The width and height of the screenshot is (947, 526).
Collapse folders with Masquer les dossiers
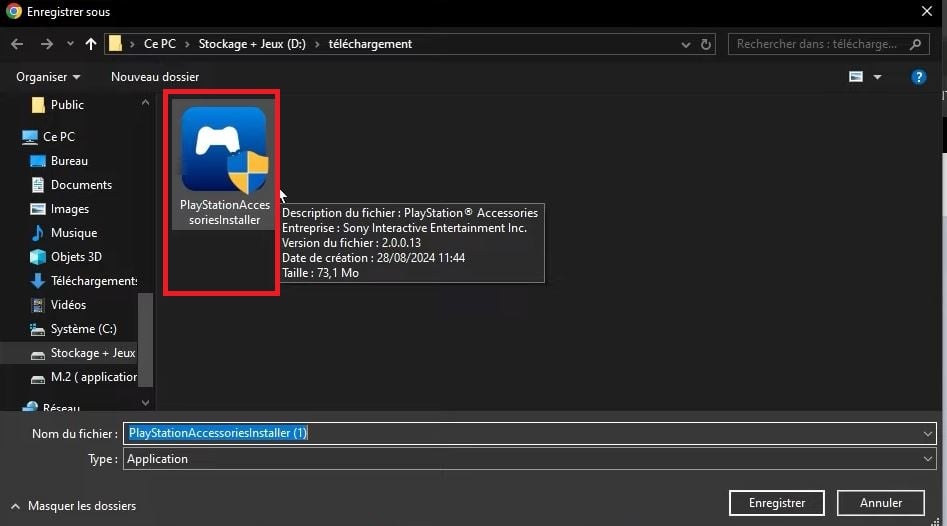point(72,506)
